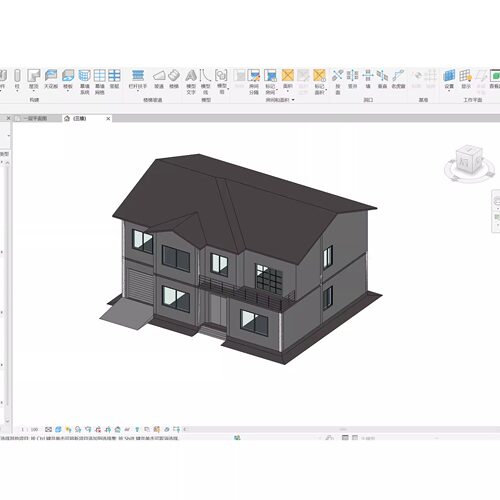Select the Ramp (坡道) tool
Viewport: 500px width, 500px height.
tap(159, 79)
